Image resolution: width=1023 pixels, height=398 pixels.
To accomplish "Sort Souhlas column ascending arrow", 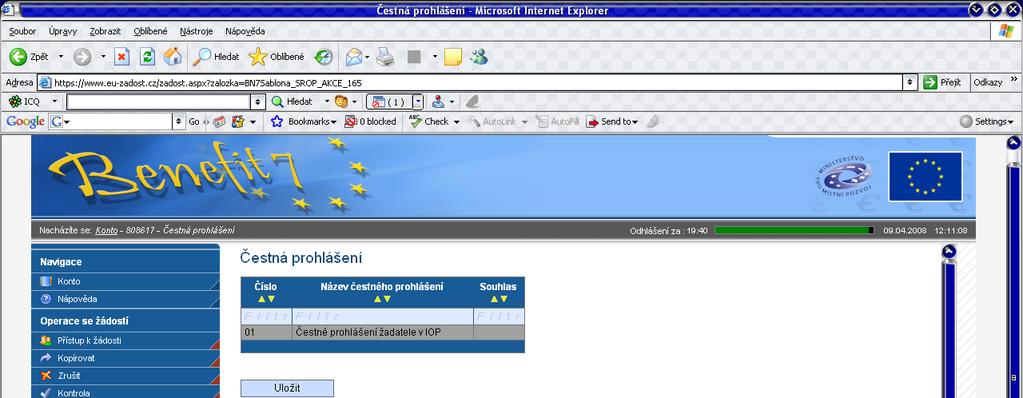I will 494,299.
